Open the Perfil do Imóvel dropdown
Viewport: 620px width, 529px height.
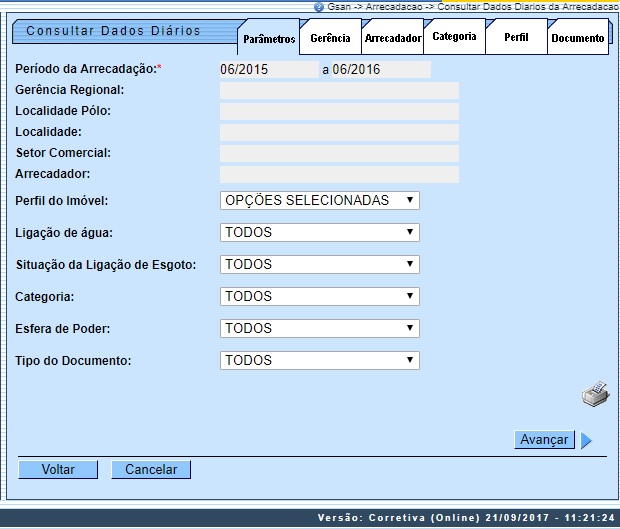point(319,201)
